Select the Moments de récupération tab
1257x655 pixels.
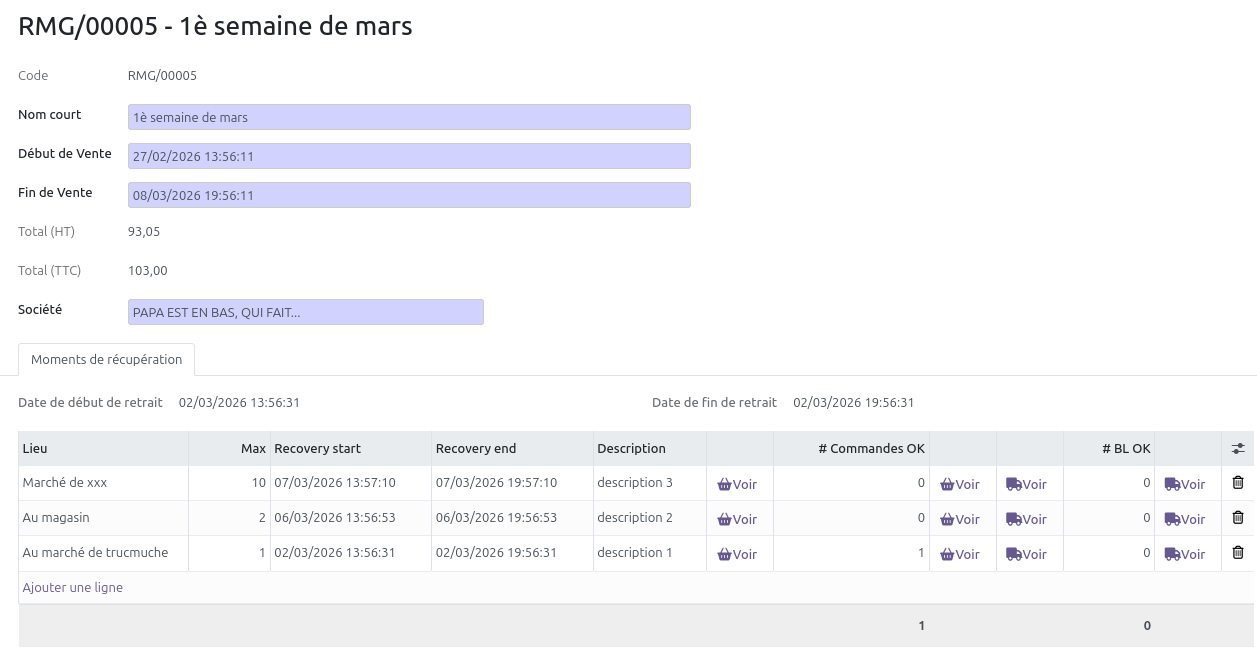tap(106, 360)
